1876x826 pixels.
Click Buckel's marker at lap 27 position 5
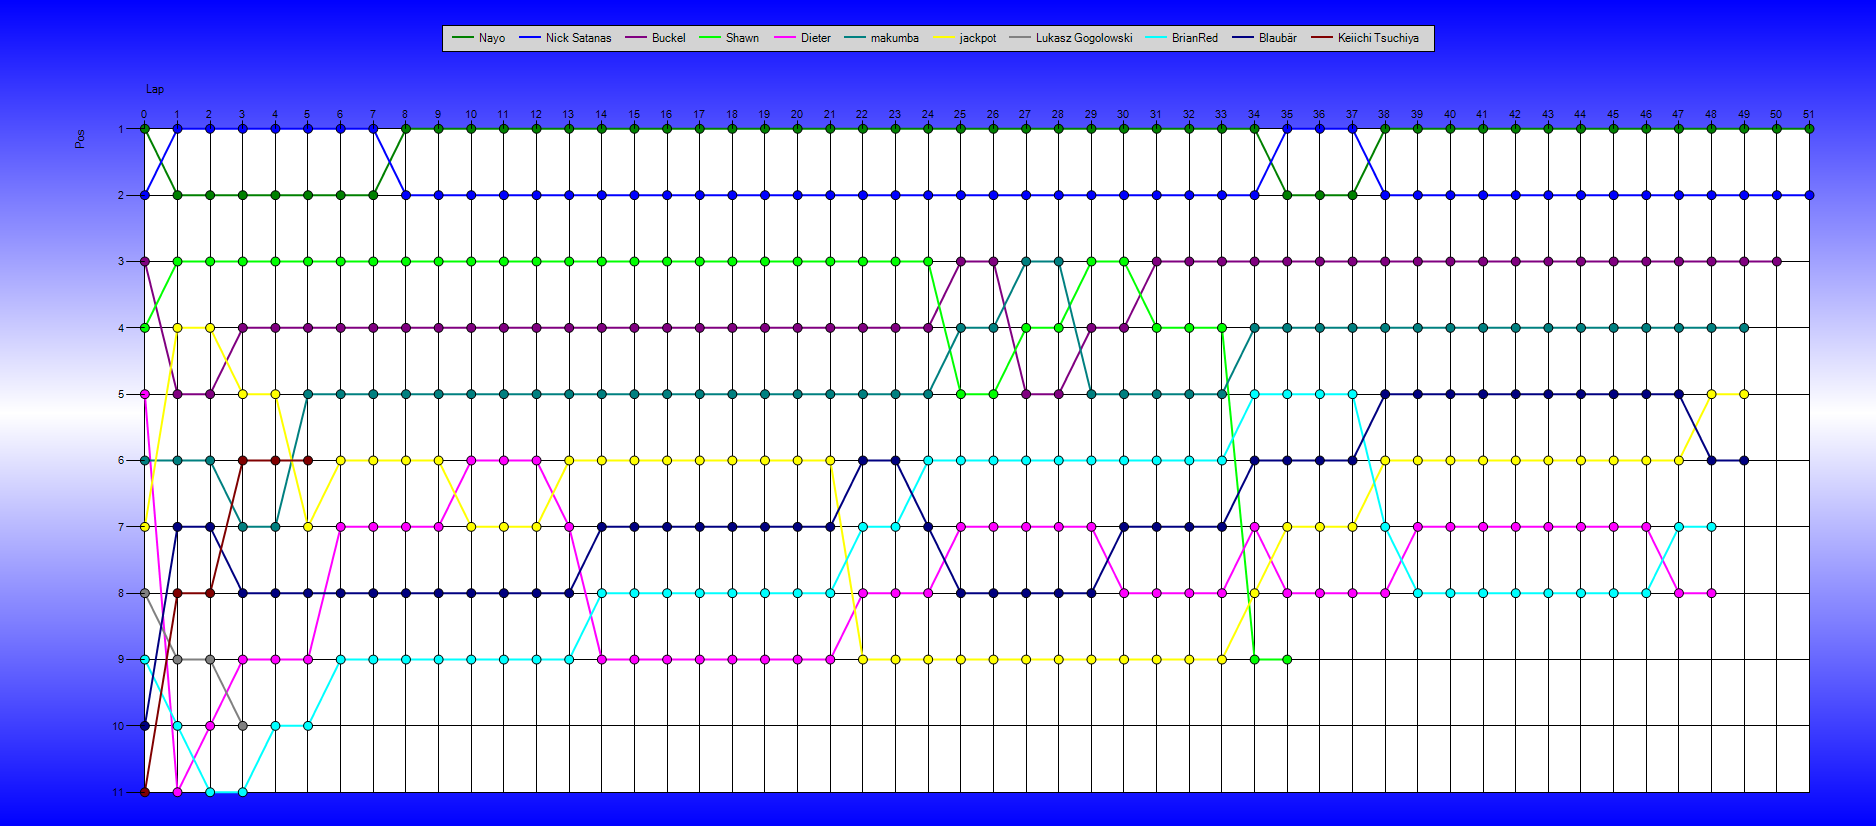point(1025,394)
